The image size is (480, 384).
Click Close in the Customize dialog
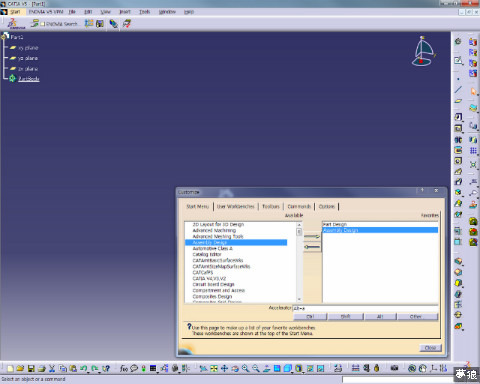click(430, 348)
